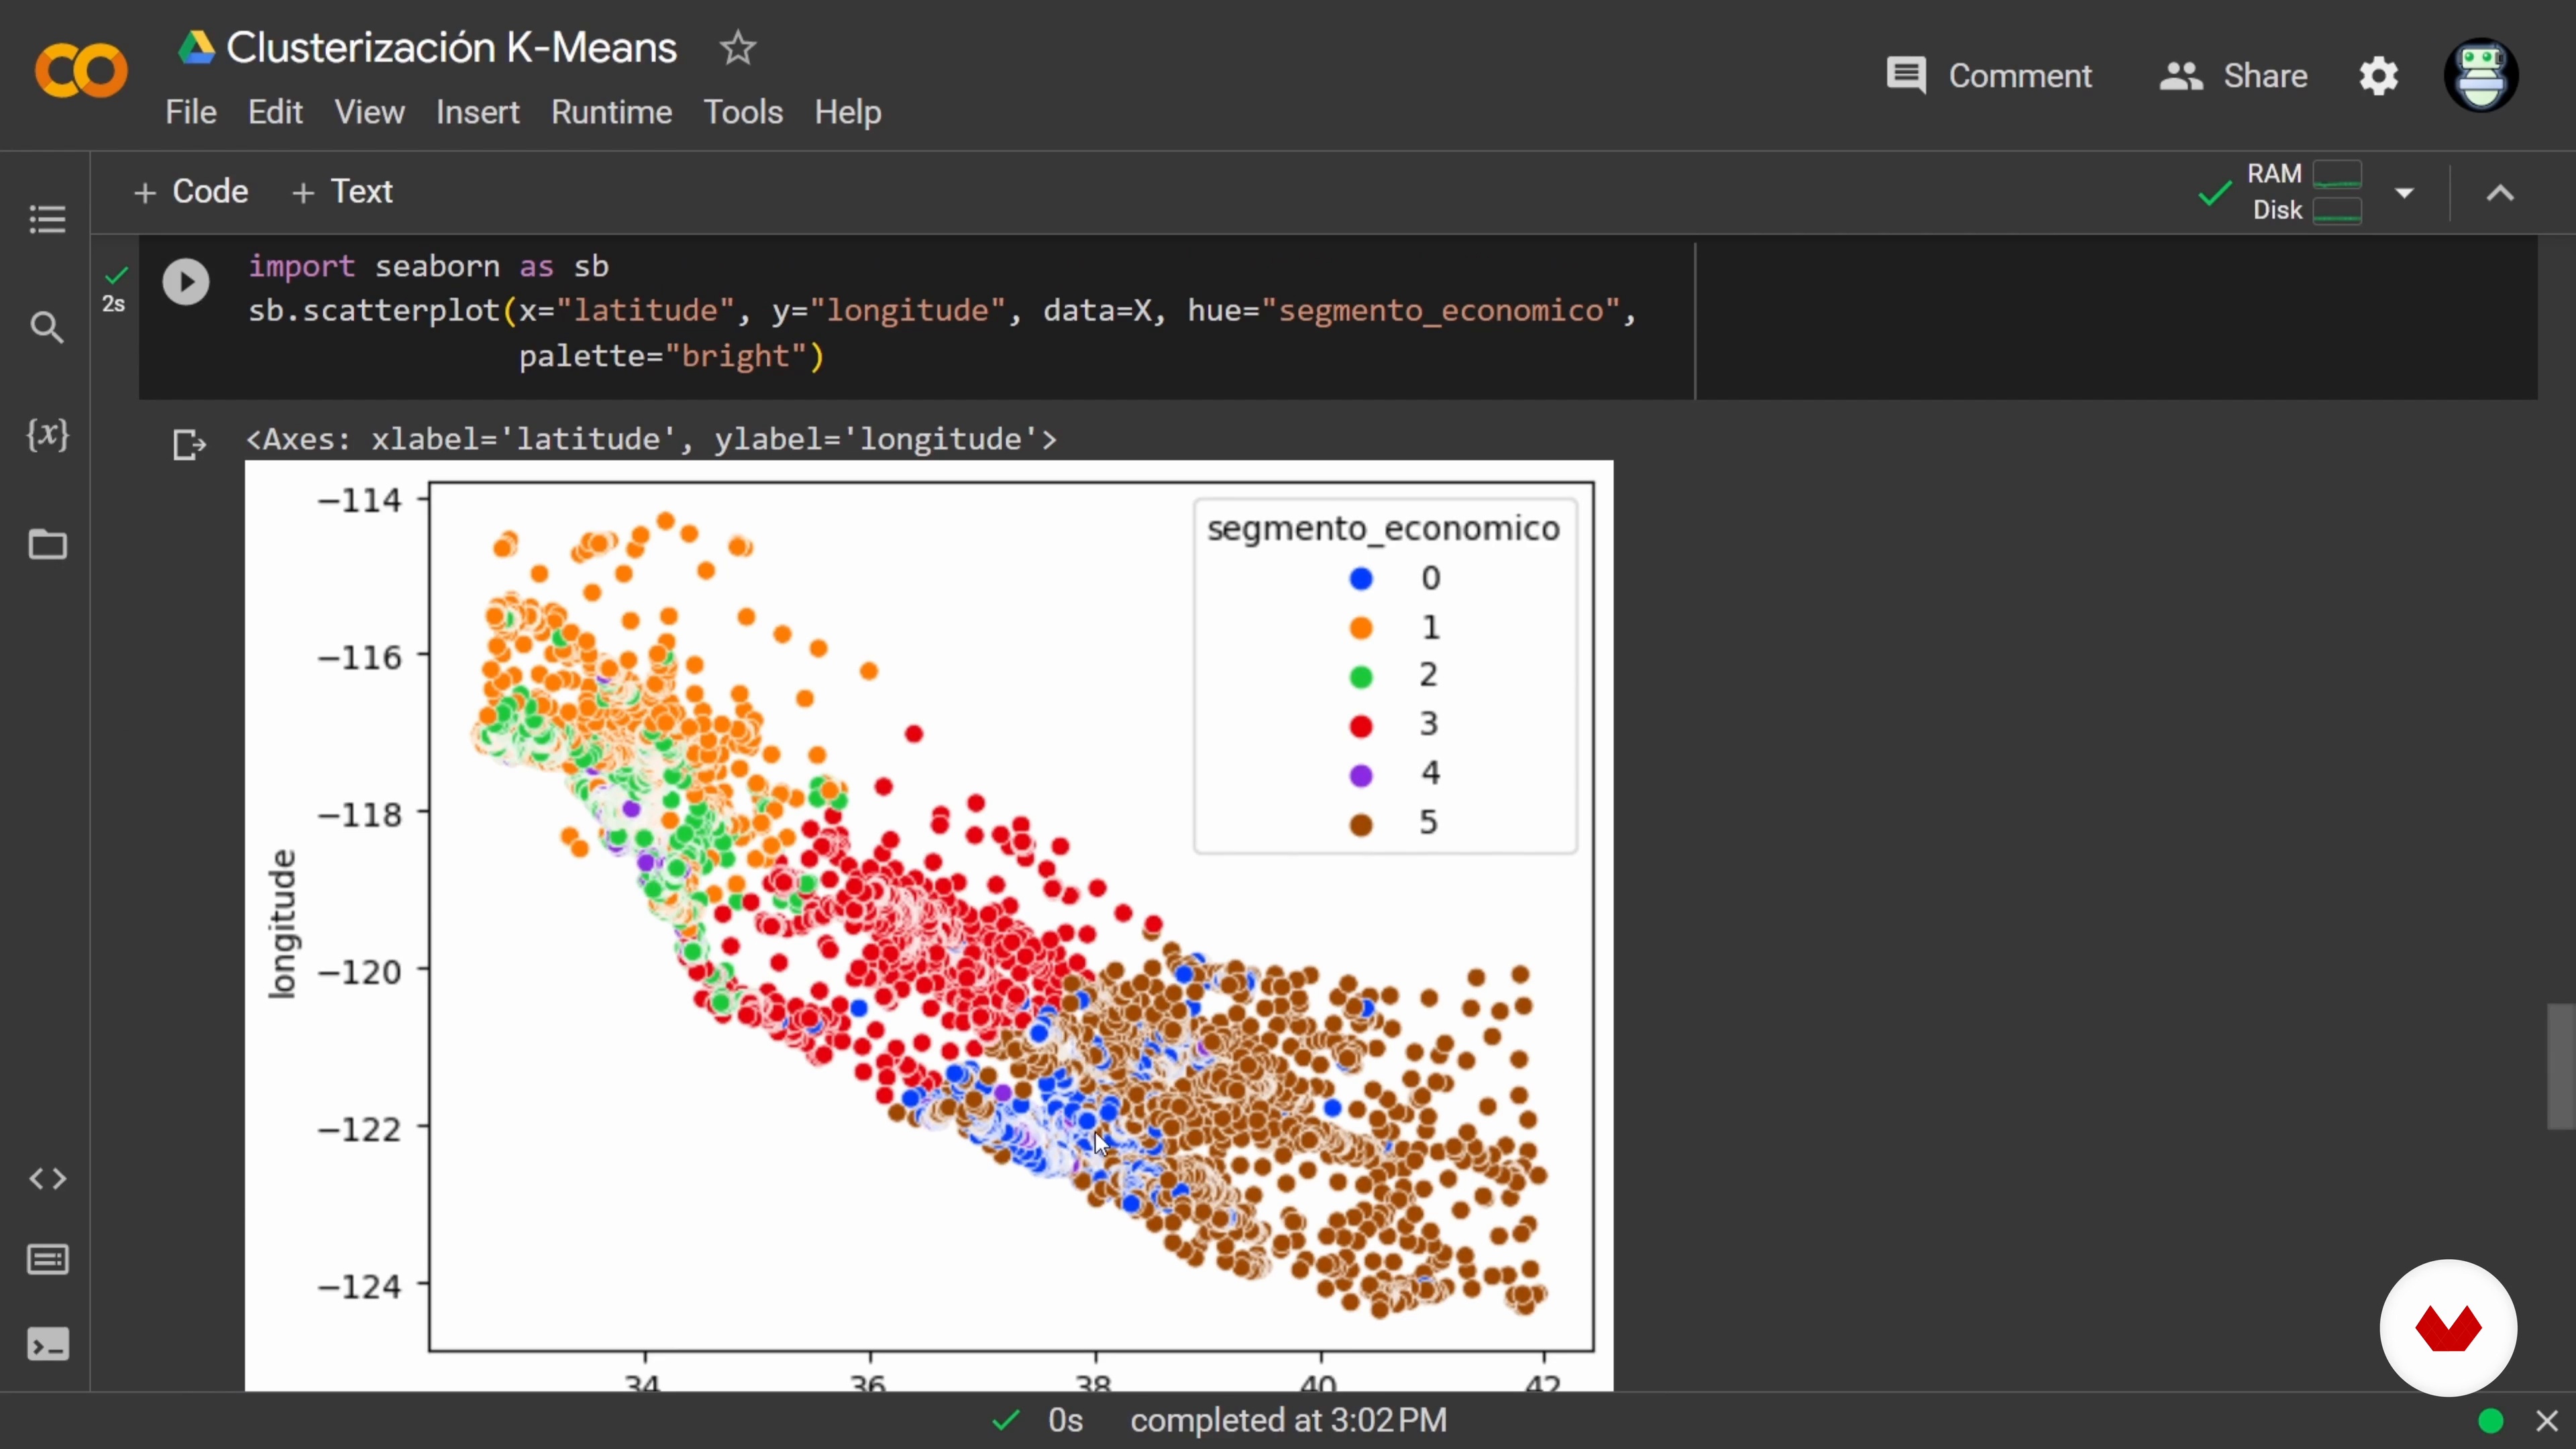Open the Code snippets panel

[x=47, y=1179]
